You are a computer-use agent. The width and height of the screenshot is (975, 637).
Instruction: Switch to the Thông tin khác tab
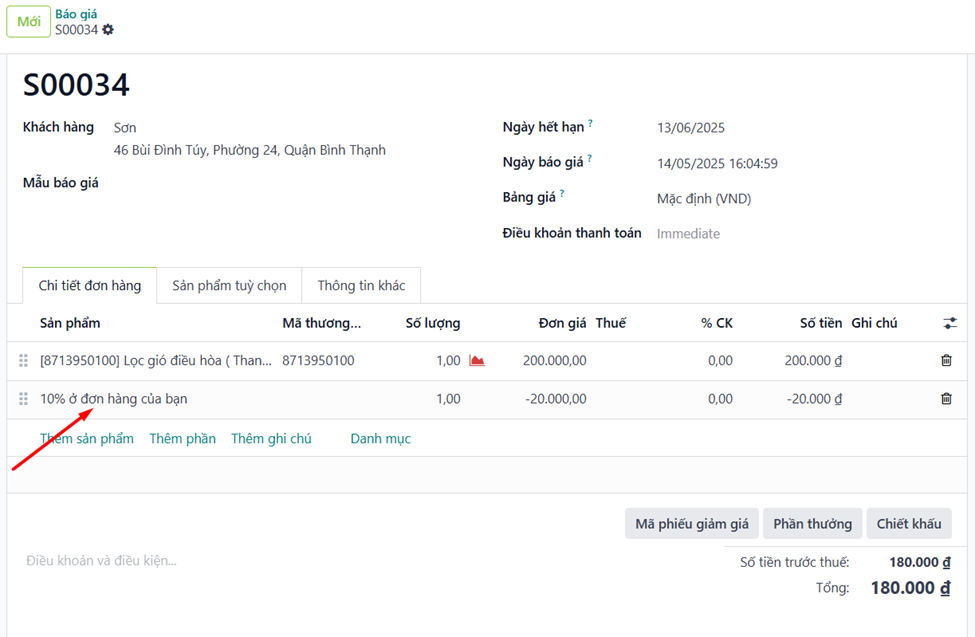click(361, 286)
